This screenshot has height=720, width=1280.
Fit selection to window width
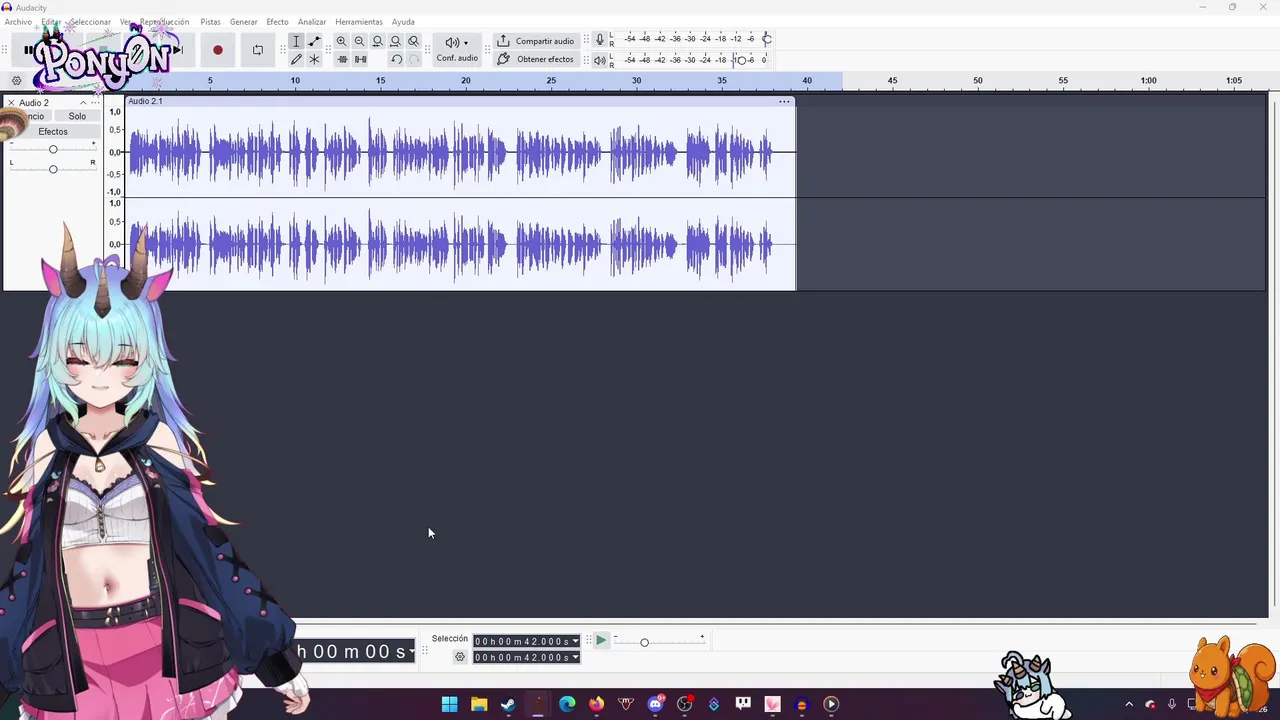click(378, 41)
